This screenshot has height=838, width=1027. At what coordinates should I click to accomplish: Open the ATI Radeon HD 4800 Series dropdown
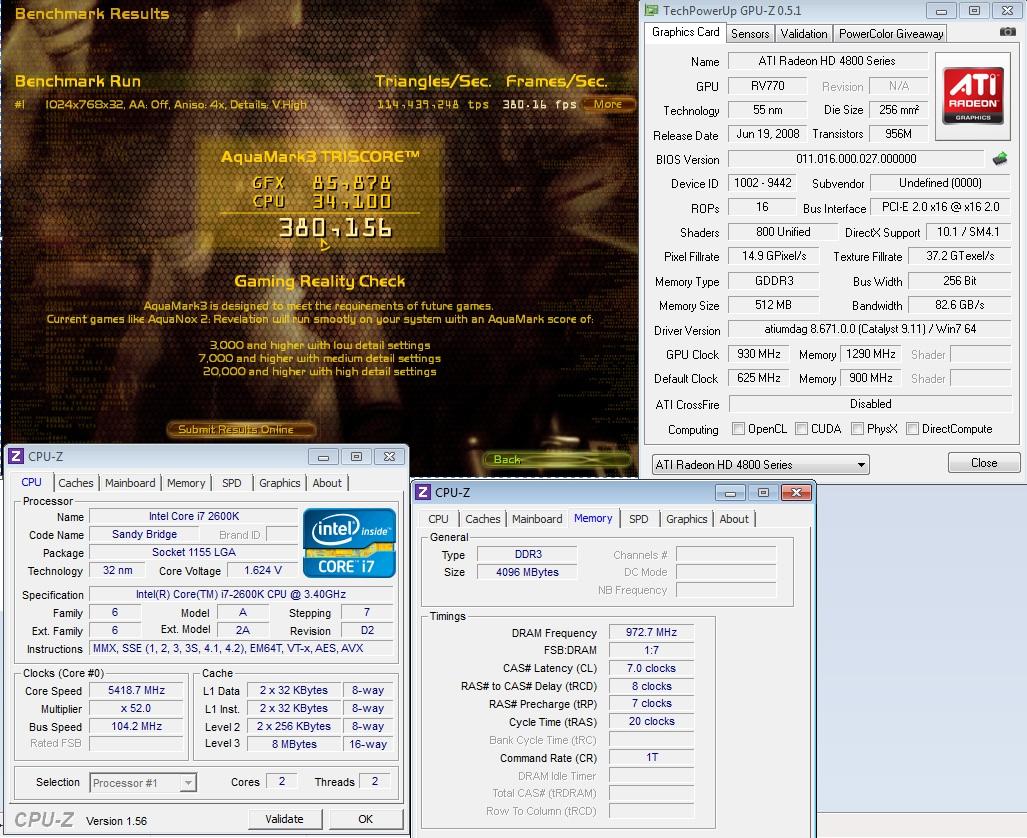[760, 465]
